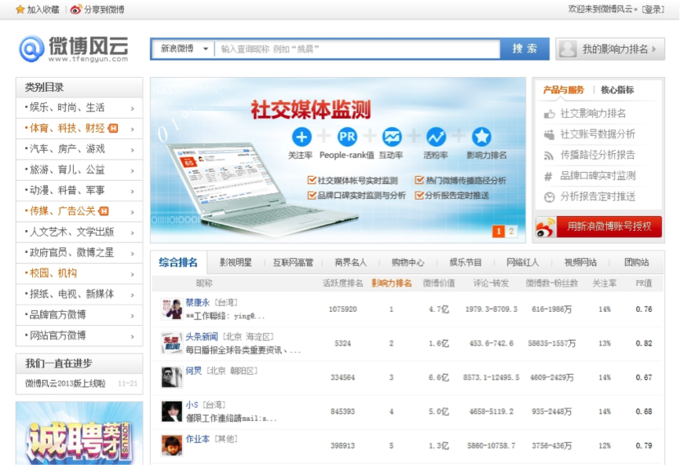The image size is (680, 465).
Task: Click the 分析报告定时推送 checkmark in the banner
Action: pos(452,196)
